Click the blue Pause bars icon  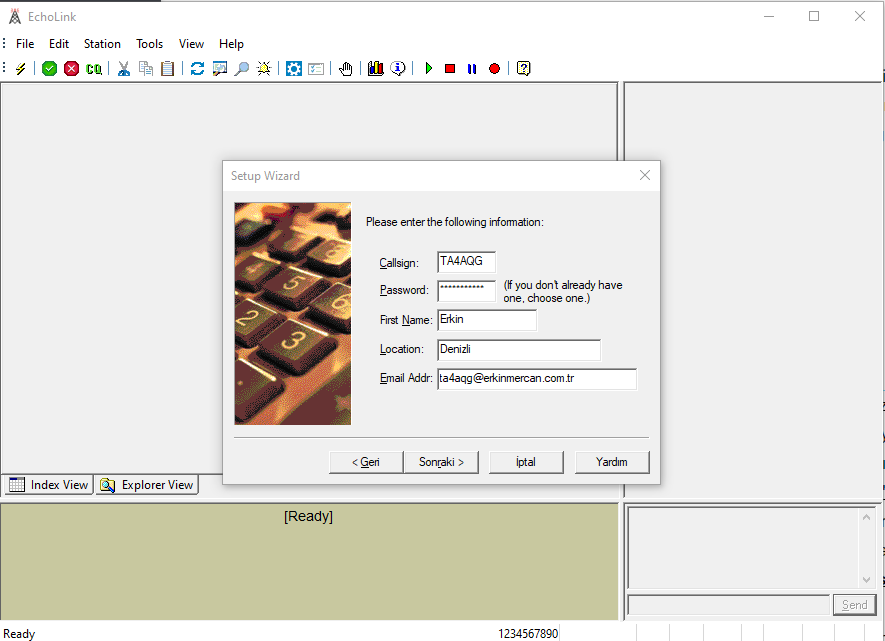coord(472,69)
